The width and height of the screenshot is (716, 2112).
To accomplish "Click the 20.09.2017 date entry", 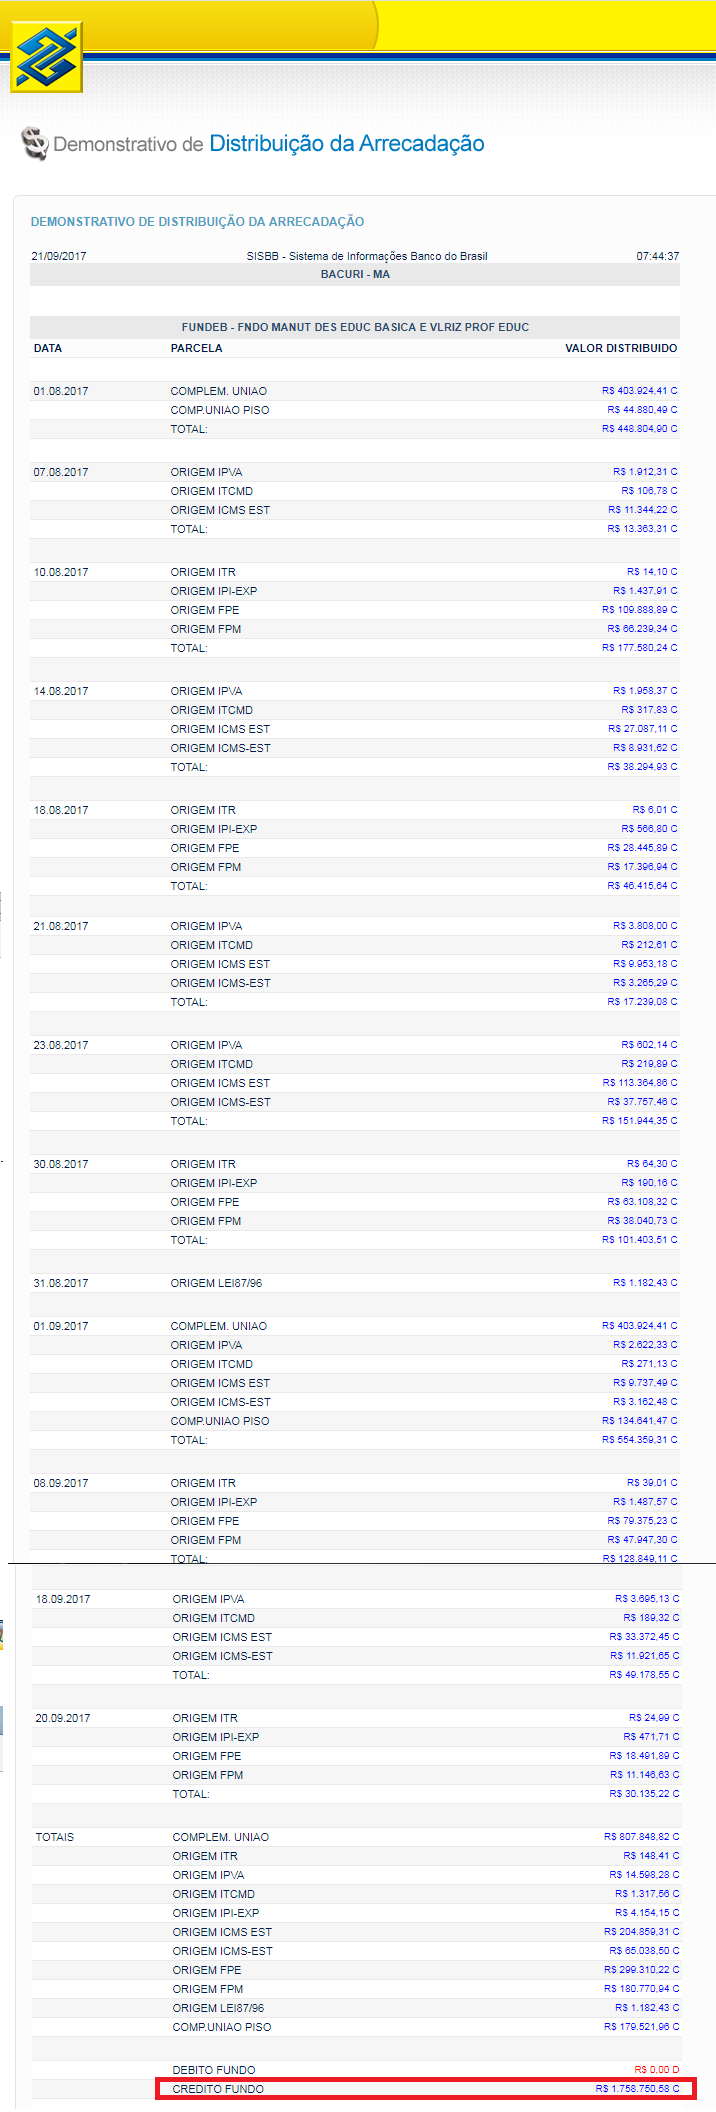I will (63, 1718).
